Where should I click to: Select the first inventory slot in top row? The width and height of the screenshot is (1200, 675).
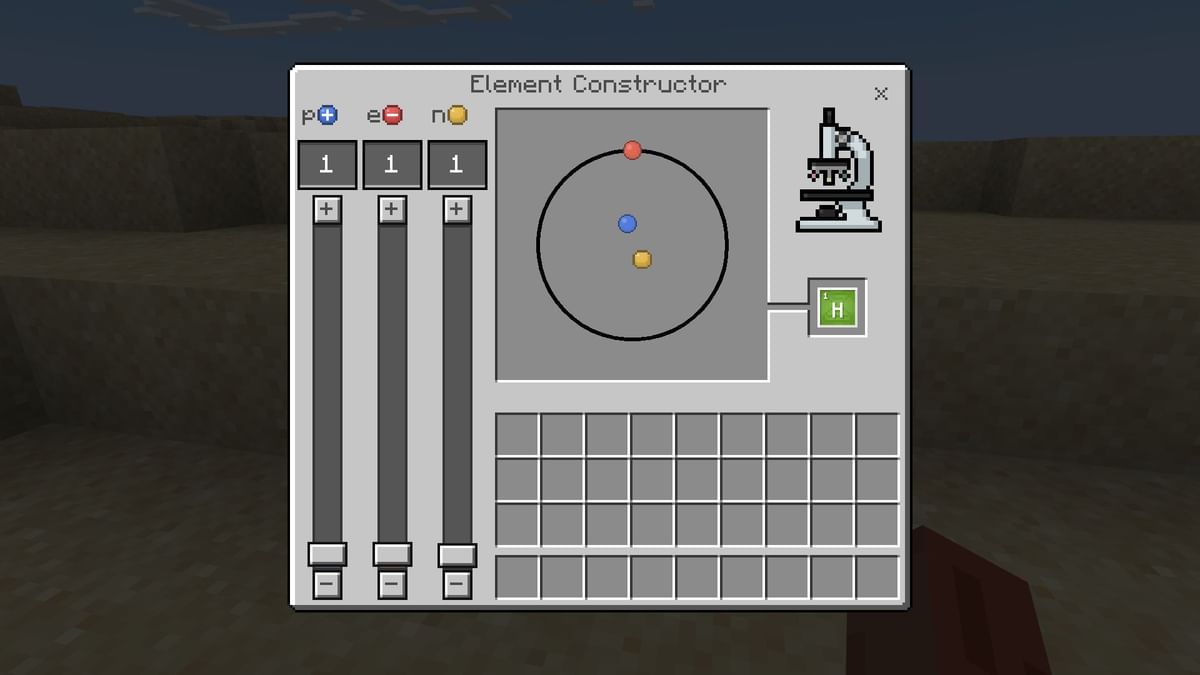pyautogui.click(x=517, y=435)
